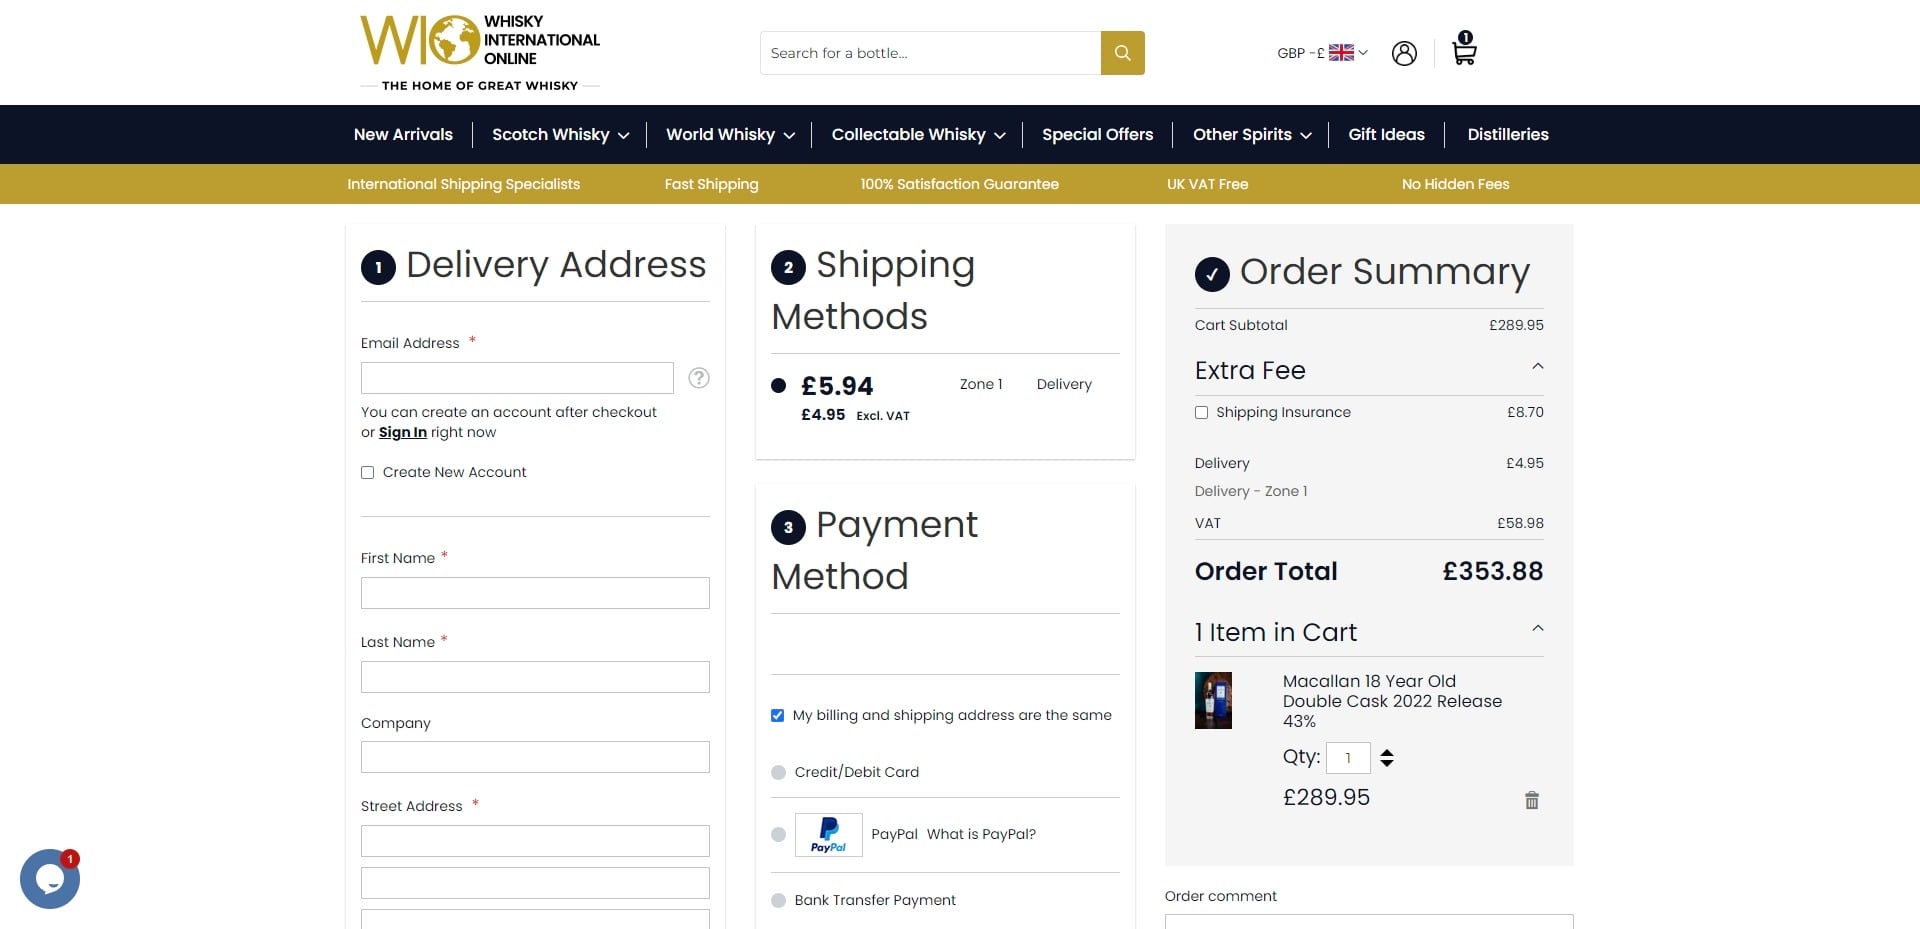Go to New Arrivals
Image resolution: width=1920 pixels, height=929 pixels.
click(x=403, y=135)
